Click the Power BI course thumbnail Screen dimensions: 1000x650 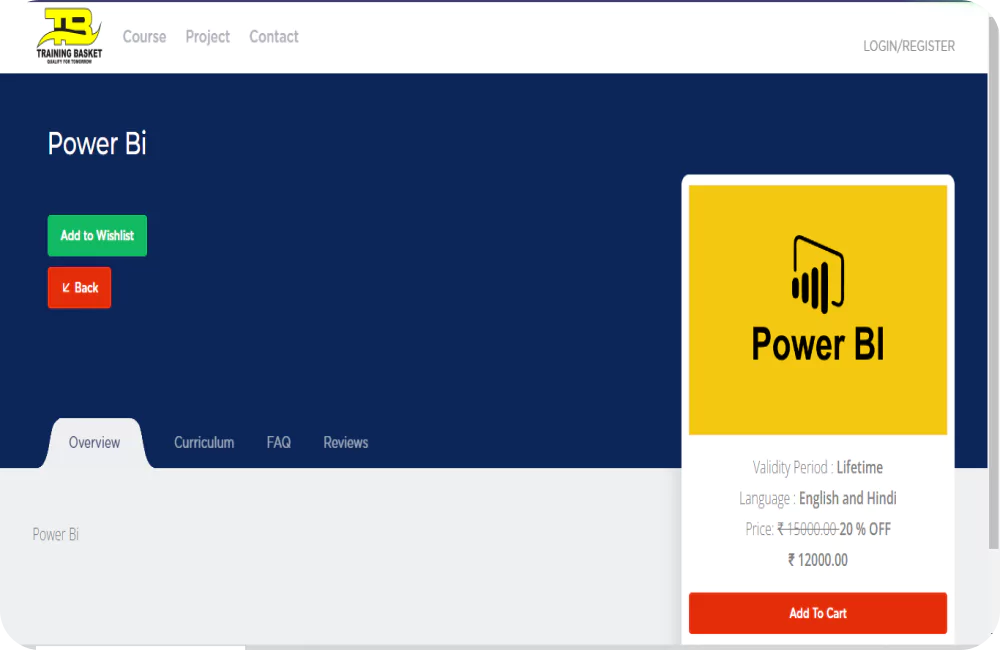coord(818,310)
